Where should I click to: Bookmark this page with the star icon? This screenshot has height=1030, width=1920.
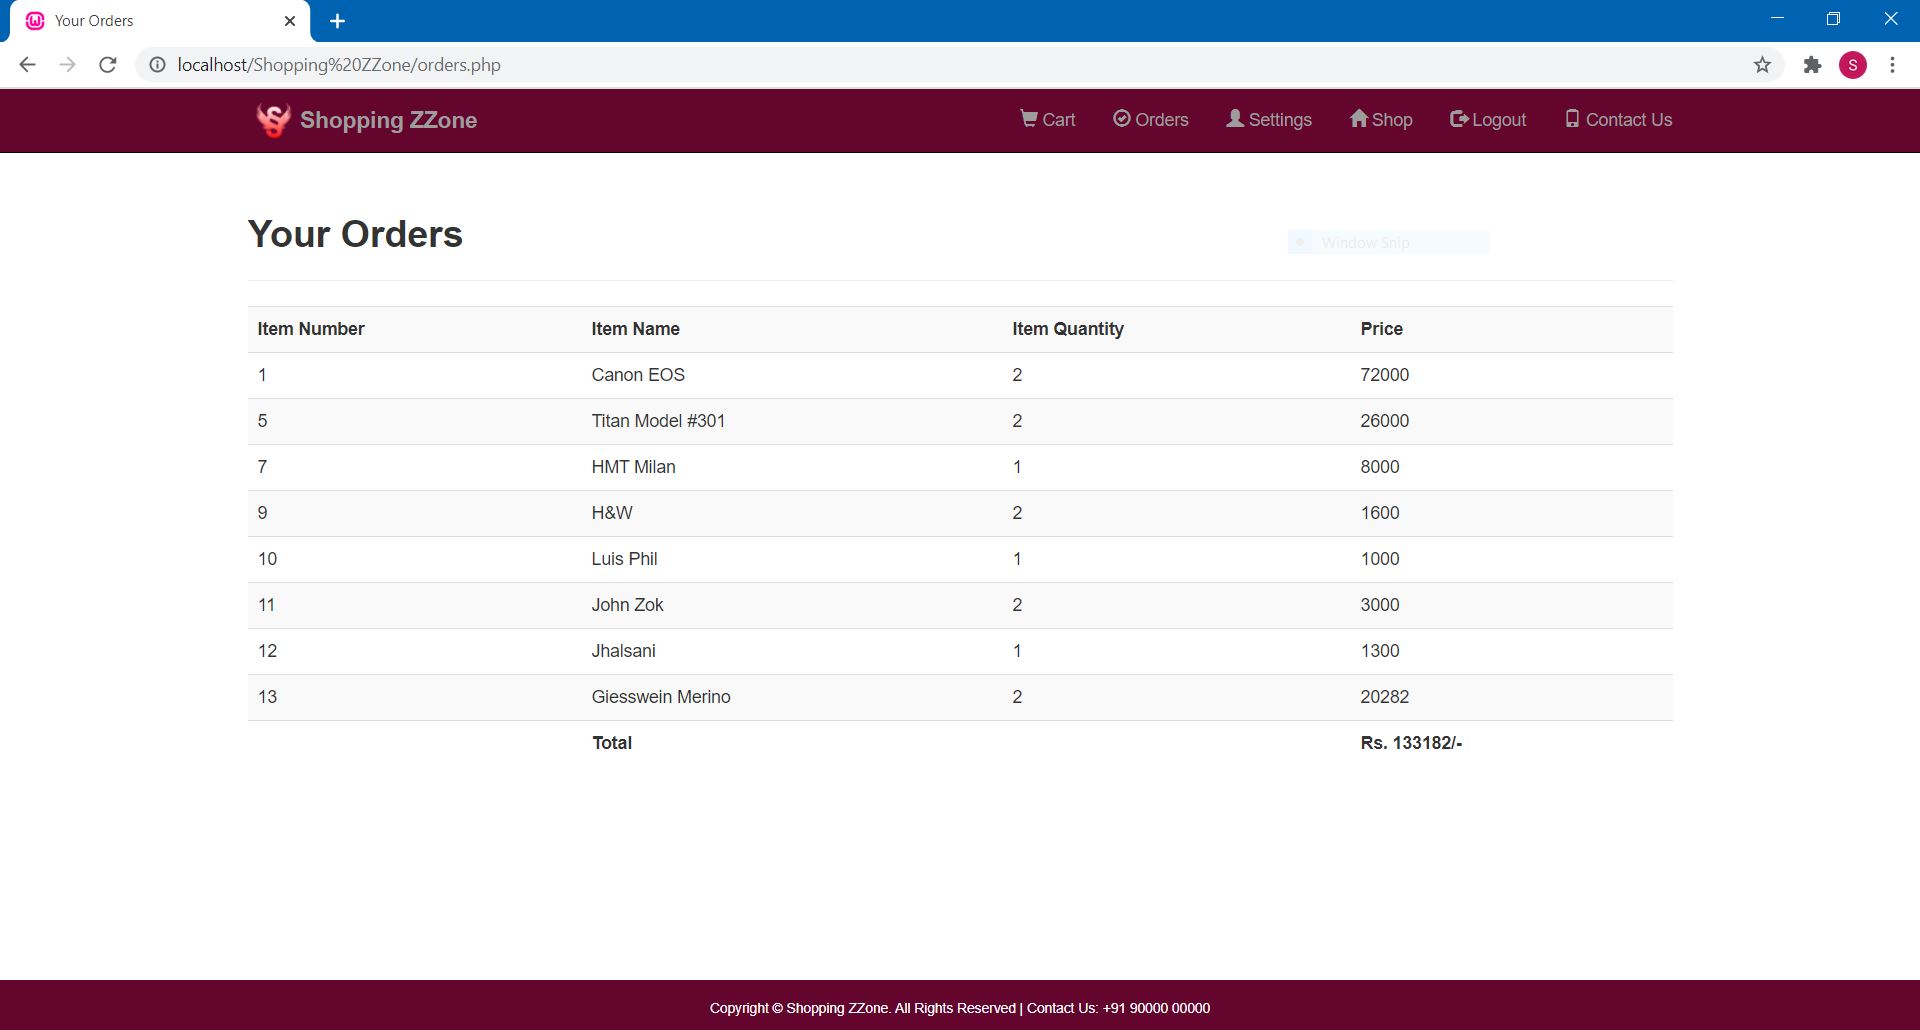pos(1762,64)
